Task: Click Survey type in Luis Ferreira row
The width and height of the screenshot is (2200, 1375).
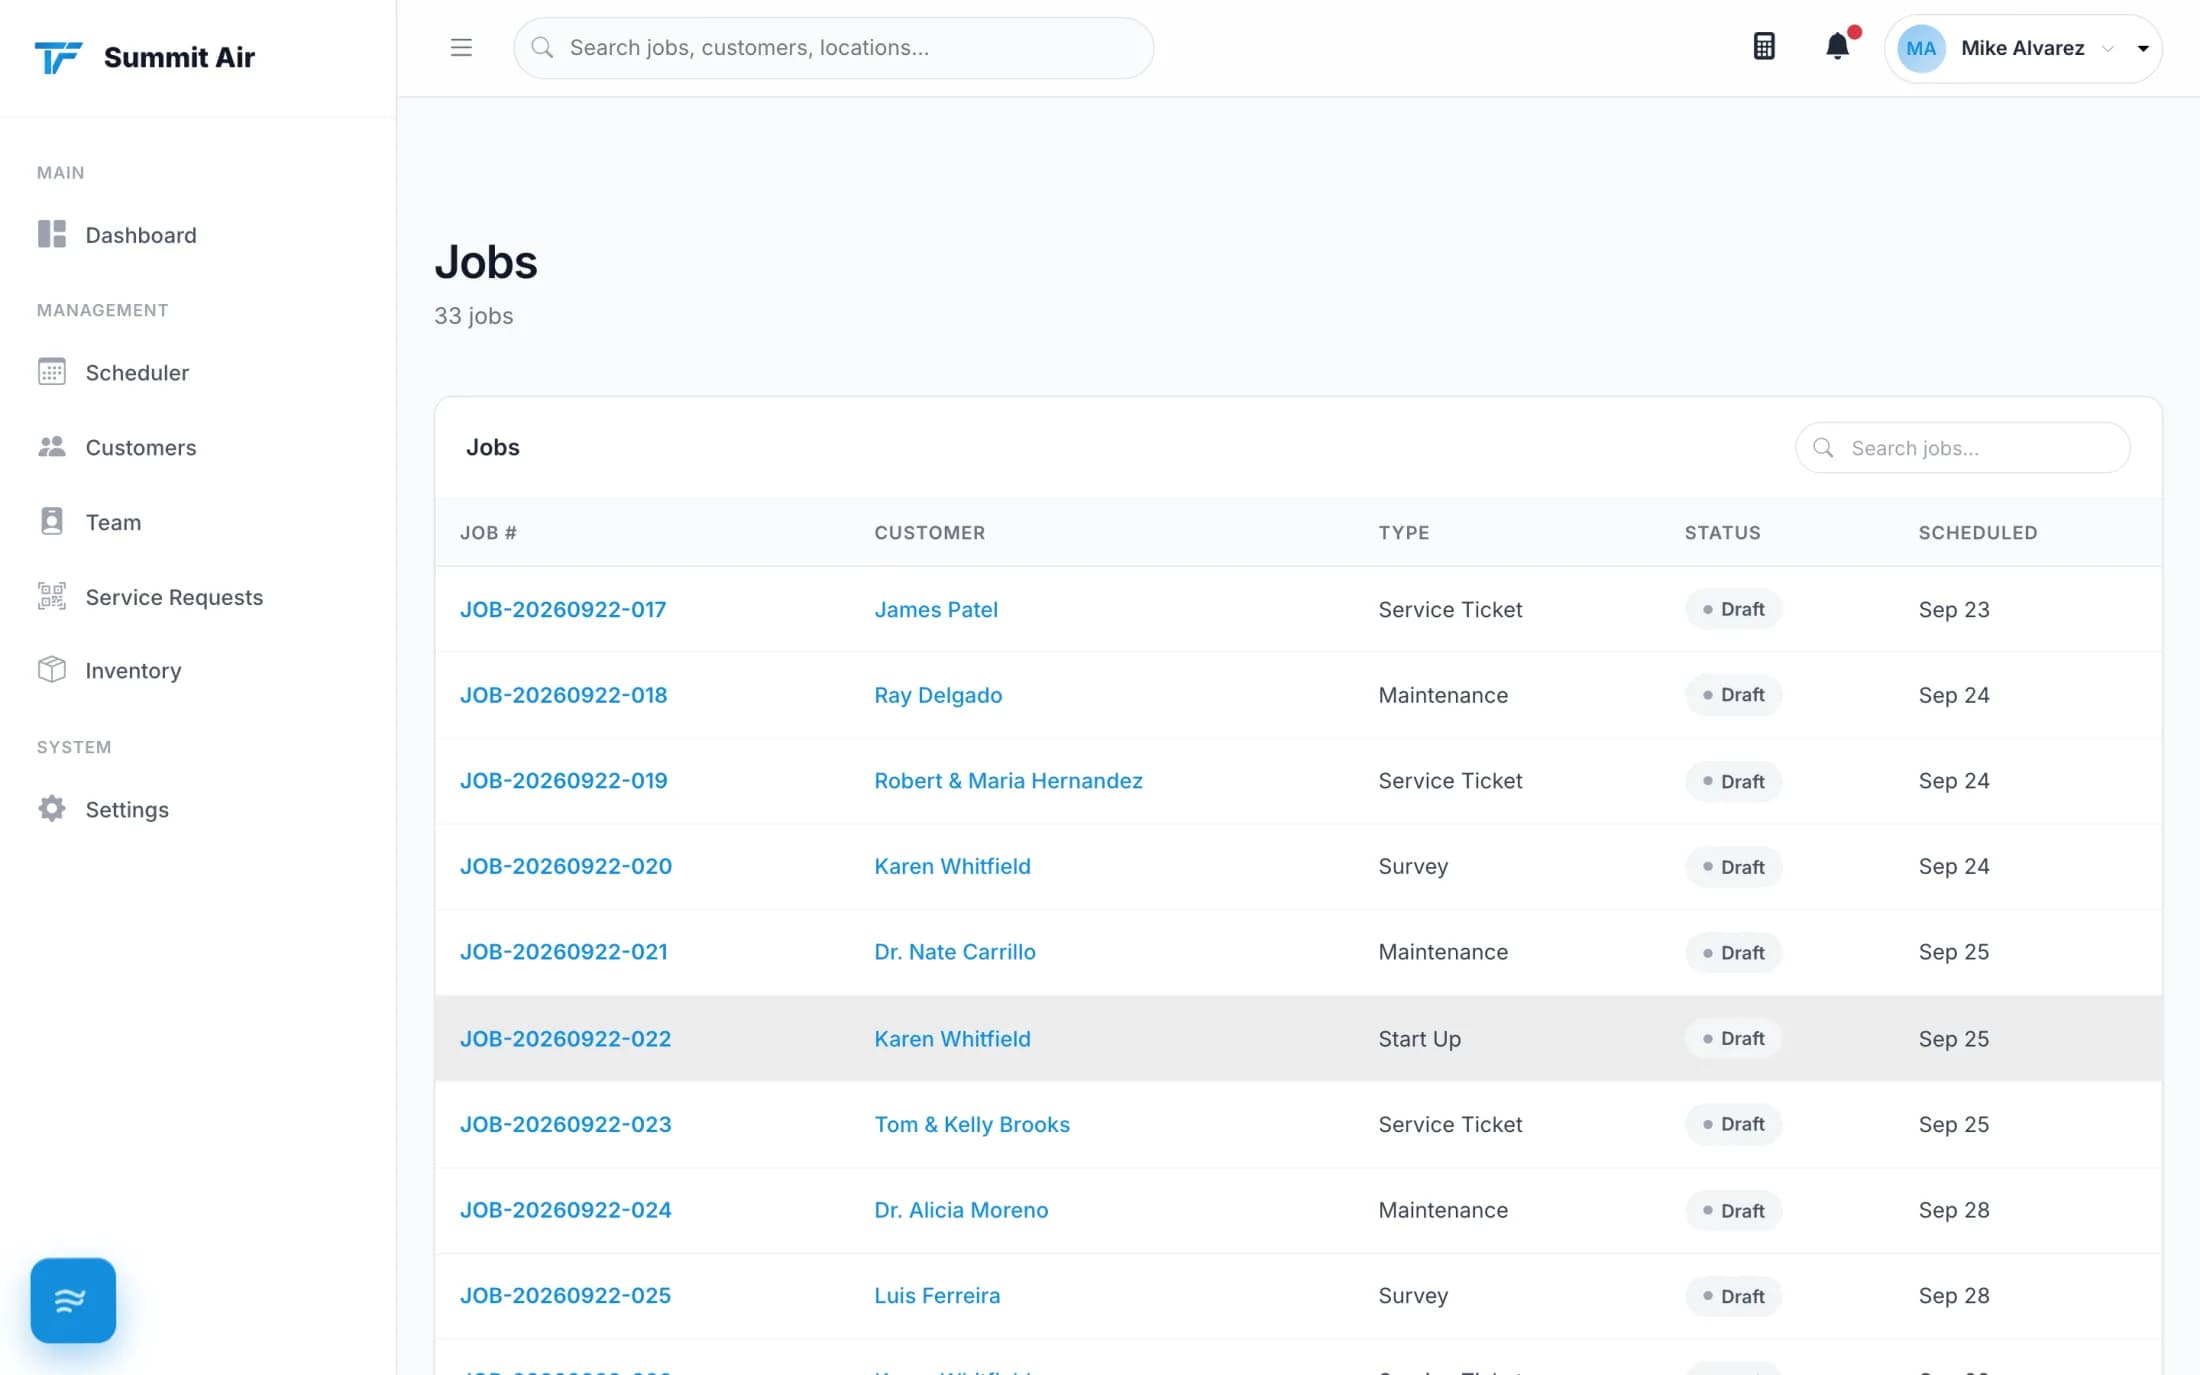Action: click(x=1413, y=1295)
